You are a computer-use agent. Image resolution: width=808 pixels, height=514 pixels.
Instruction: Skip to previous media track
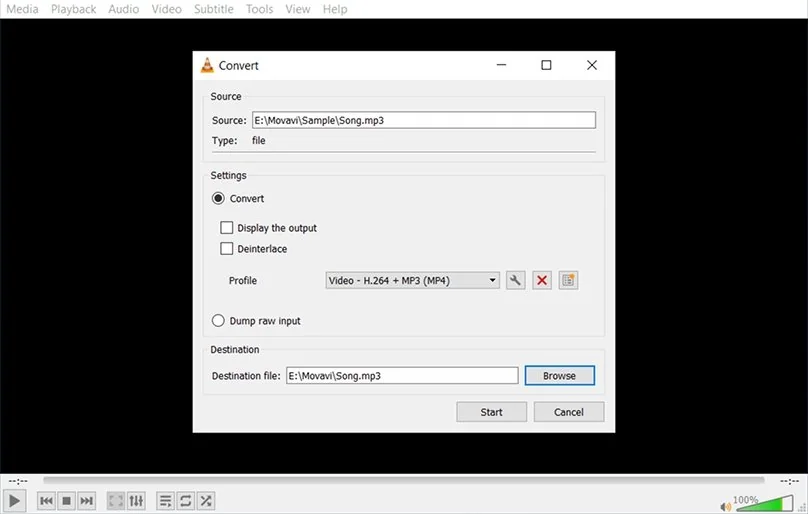[46, 501]
